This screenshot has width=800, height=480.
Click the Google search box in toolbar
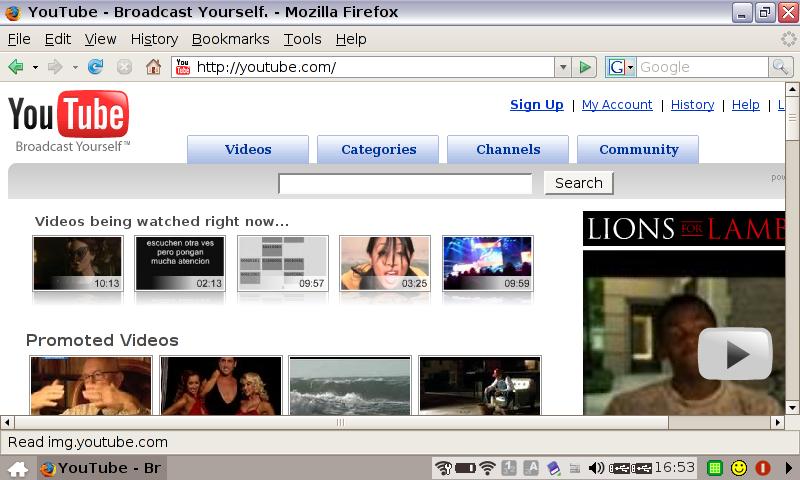tap(702, 67)
